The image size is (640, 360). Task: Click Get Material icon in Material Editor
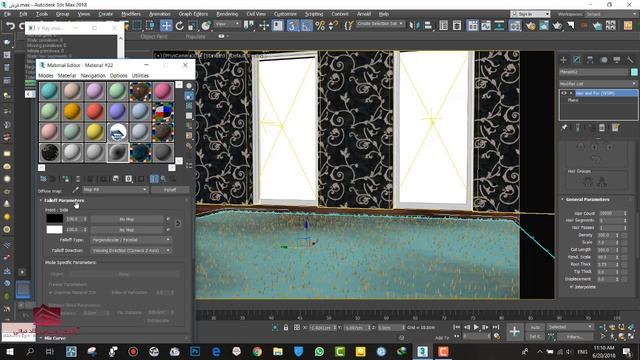tap(43, 179)
